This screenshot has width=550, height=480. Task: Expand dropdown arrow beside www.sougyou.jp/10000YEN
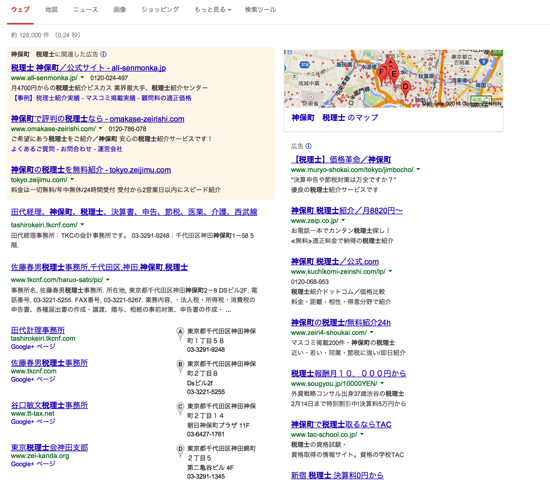tap(382, 383)
